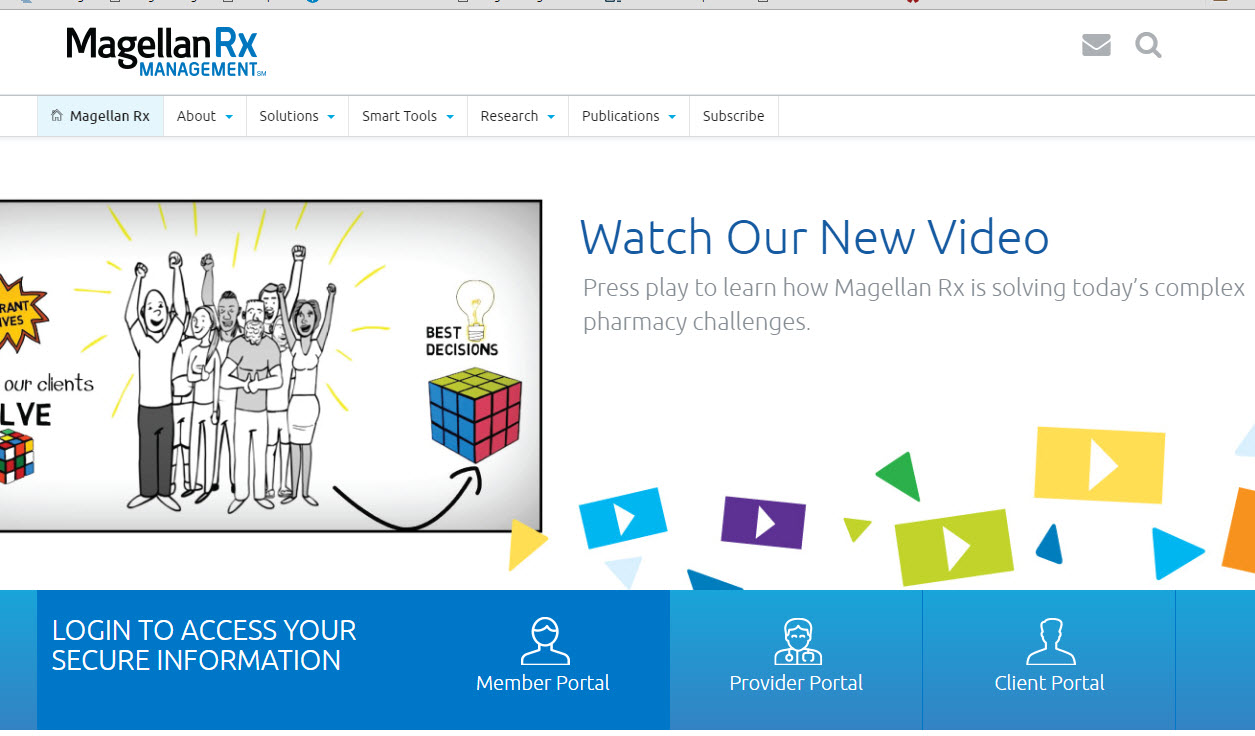Click the home icon beside Magellan Rx
1255x736 pixels.
57,116
